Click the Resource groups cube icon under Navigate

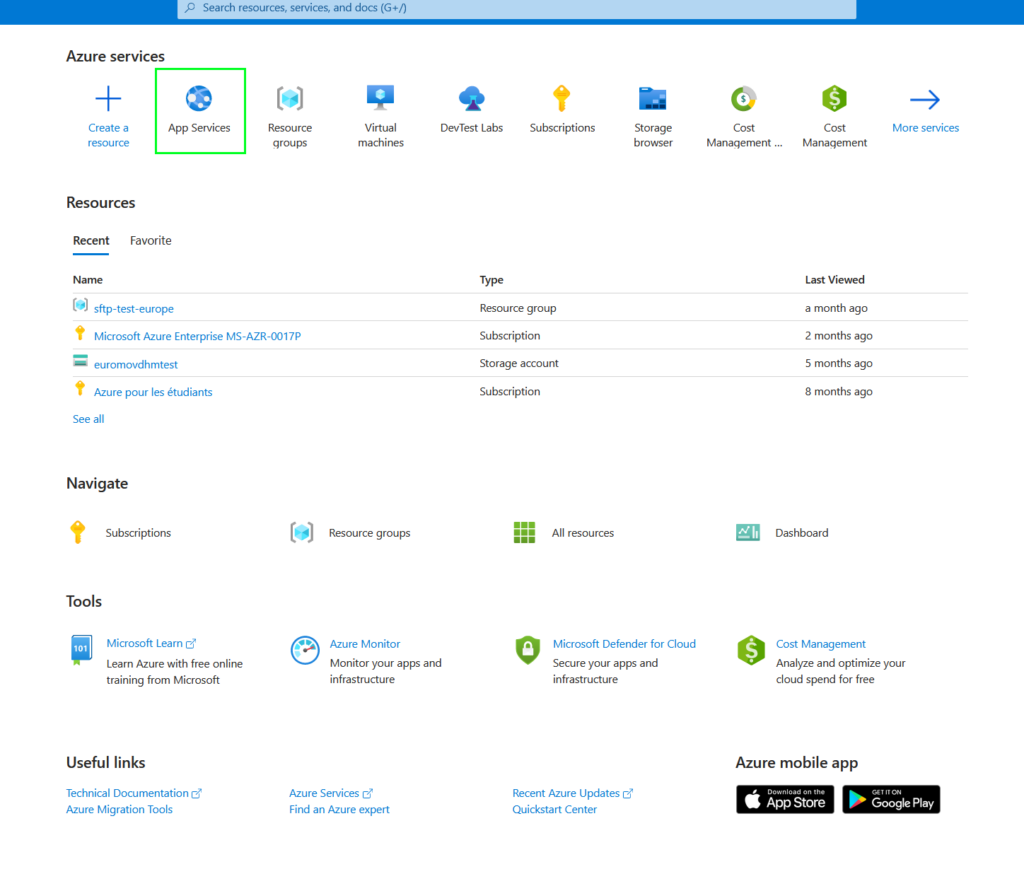click(302, 532)
